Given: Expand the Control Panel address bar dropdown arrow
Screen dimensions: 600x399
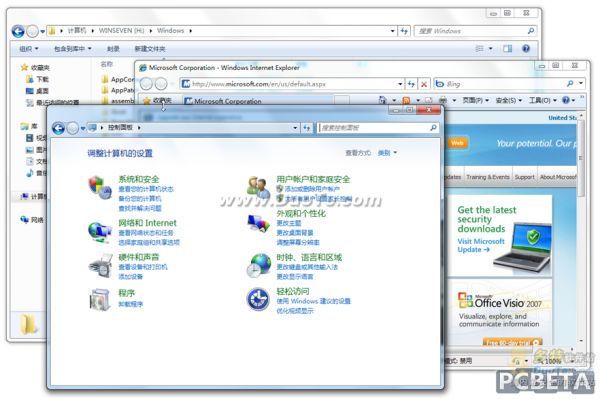Looking at the screenshot, I should click(295, 128).
